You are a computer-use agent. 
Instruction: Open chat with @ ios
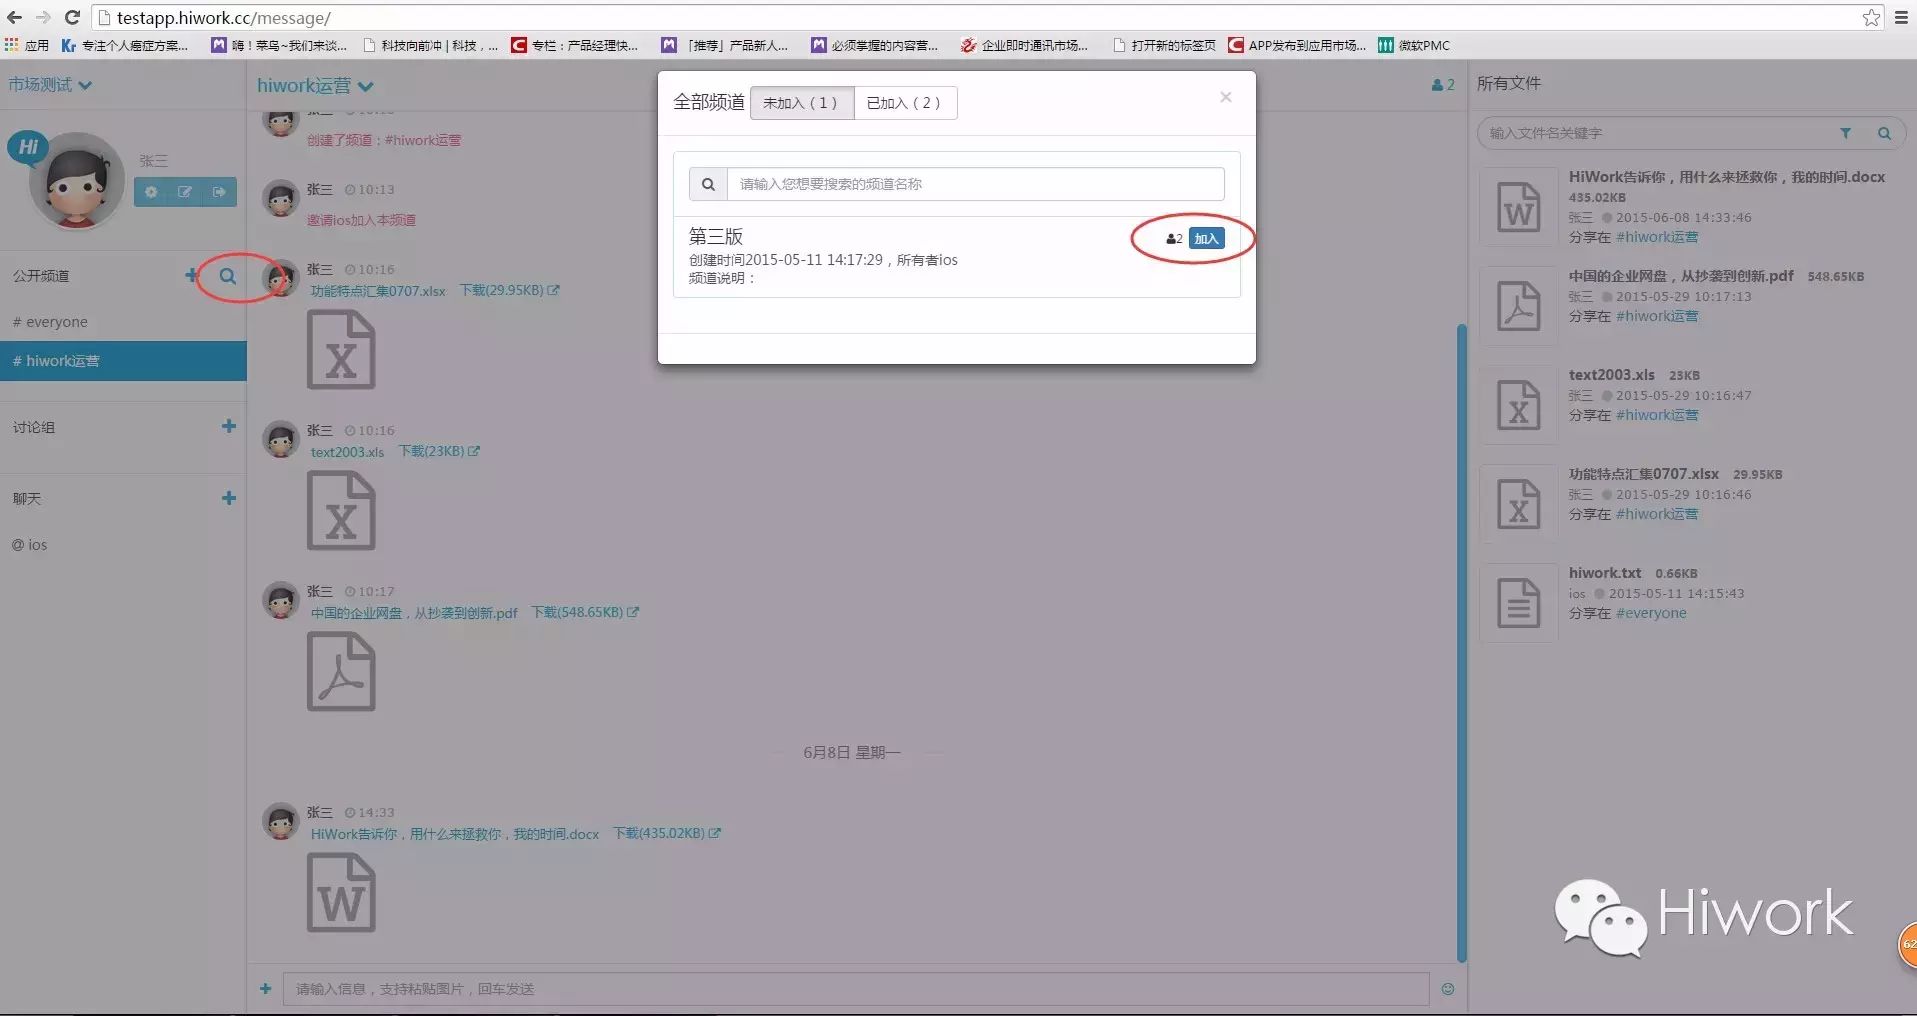pyautogui.click(x=29, y=545)
